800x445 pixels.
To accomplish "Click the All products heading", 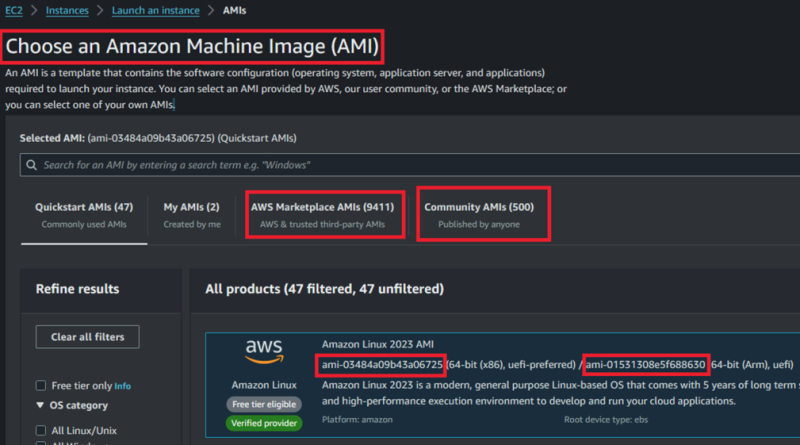I will click(x=324, y=289).
